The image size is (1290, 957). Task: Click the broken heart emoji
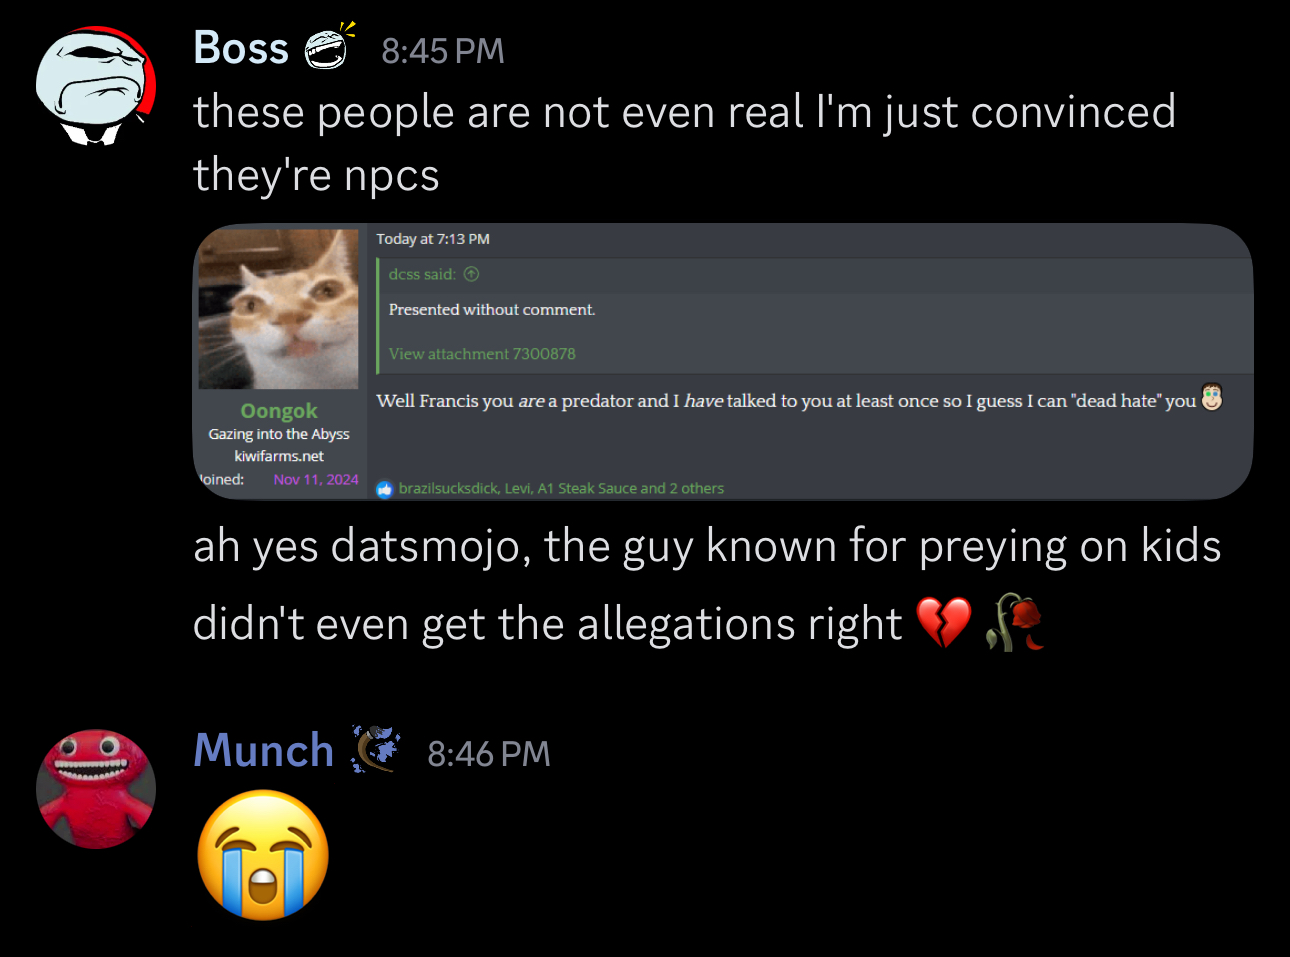point(943,622)
